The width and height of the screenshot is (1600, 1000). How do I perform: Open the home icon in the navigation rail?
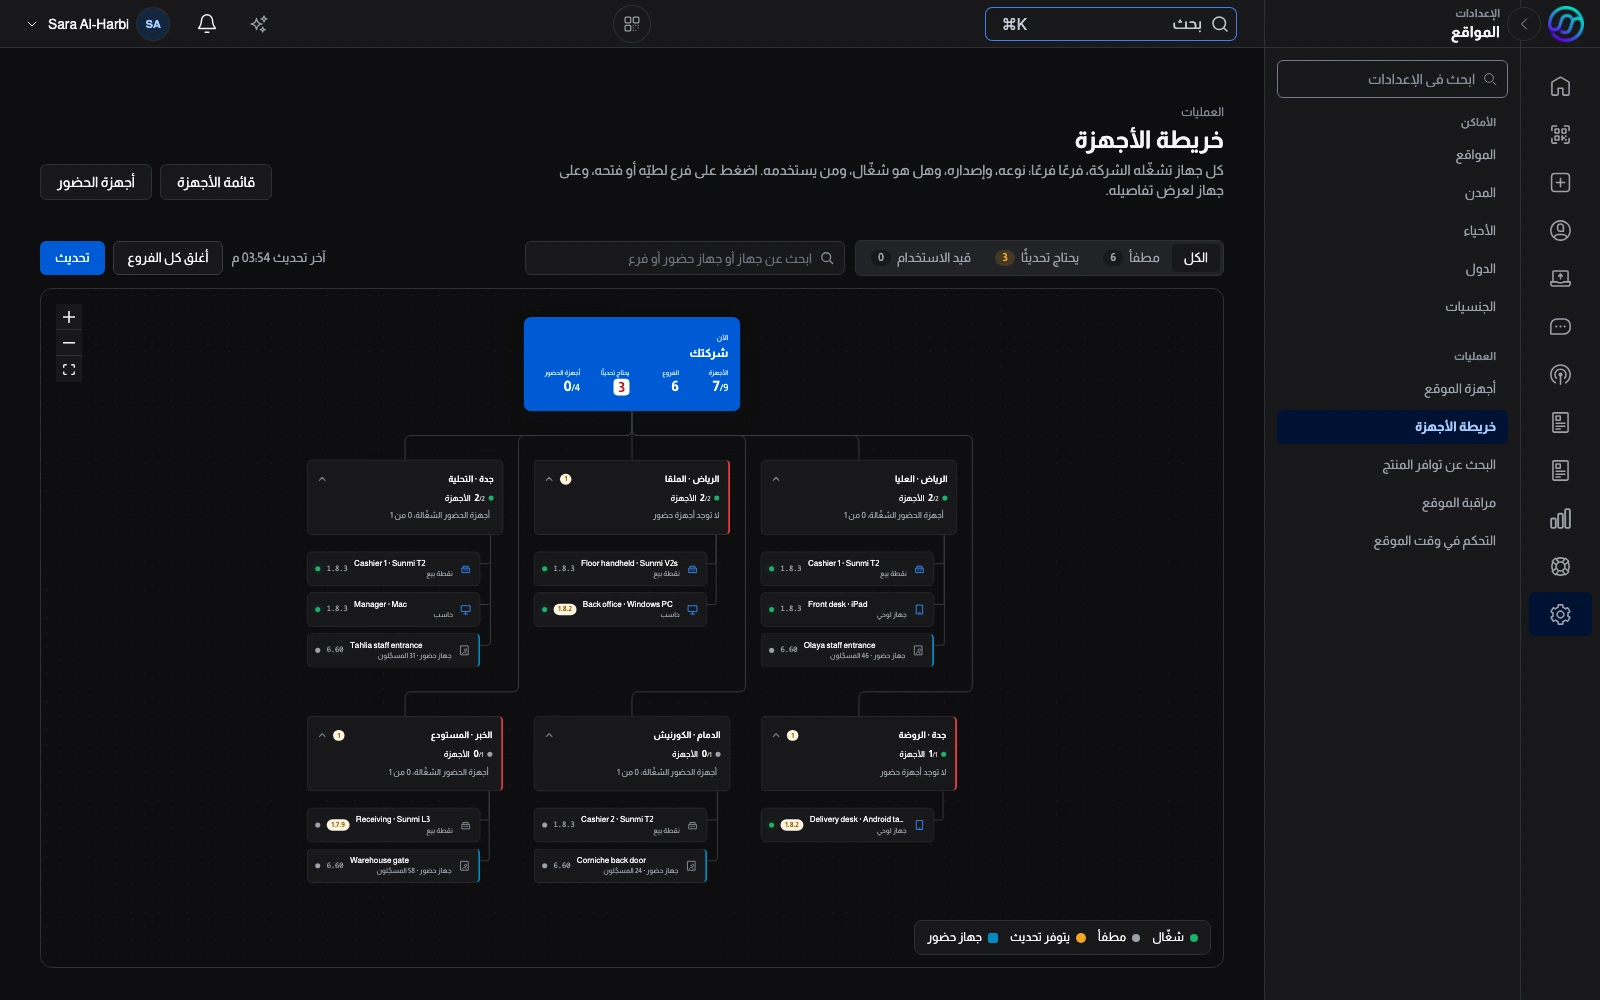tap(1560, 87)
